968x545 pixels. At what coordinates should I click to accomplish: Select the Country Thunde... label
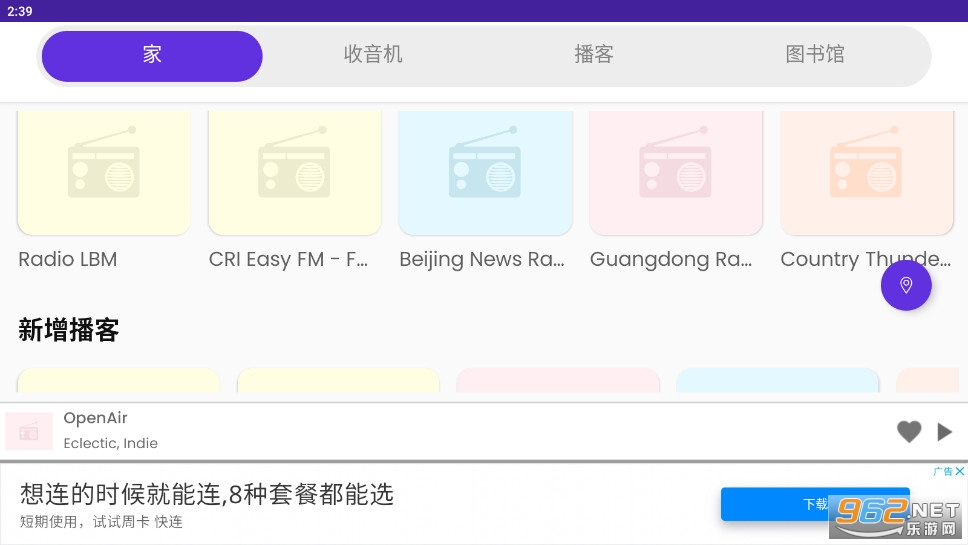point(866,259)
